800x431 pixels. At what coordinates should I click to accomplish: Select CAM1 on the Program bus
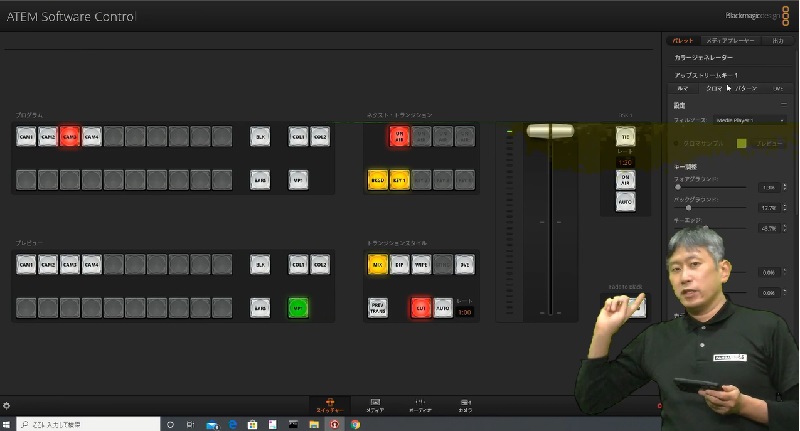[26, 137]
